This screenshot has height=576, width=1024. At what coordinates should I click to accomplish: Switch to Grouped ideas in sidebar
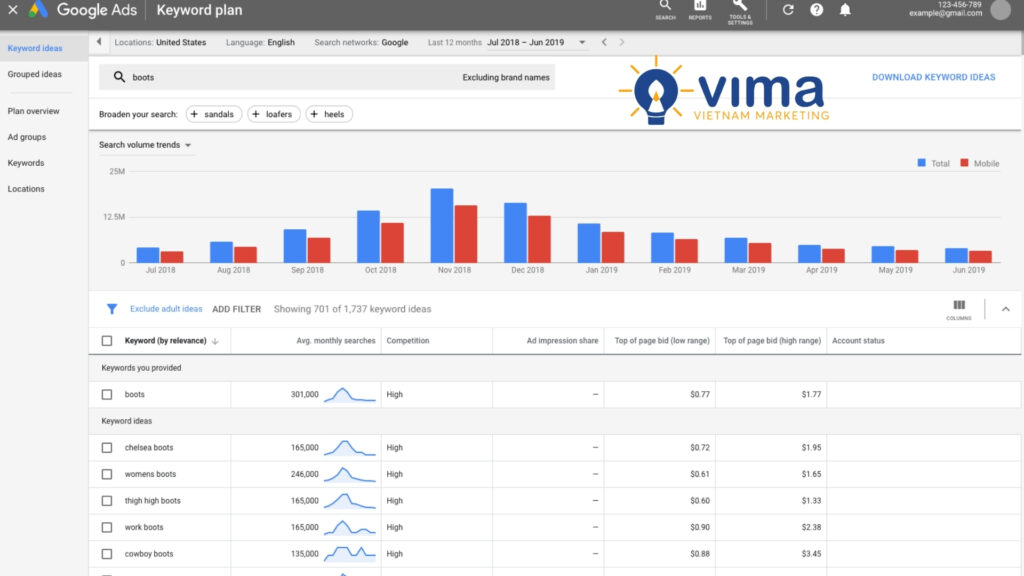click(35, 74)
